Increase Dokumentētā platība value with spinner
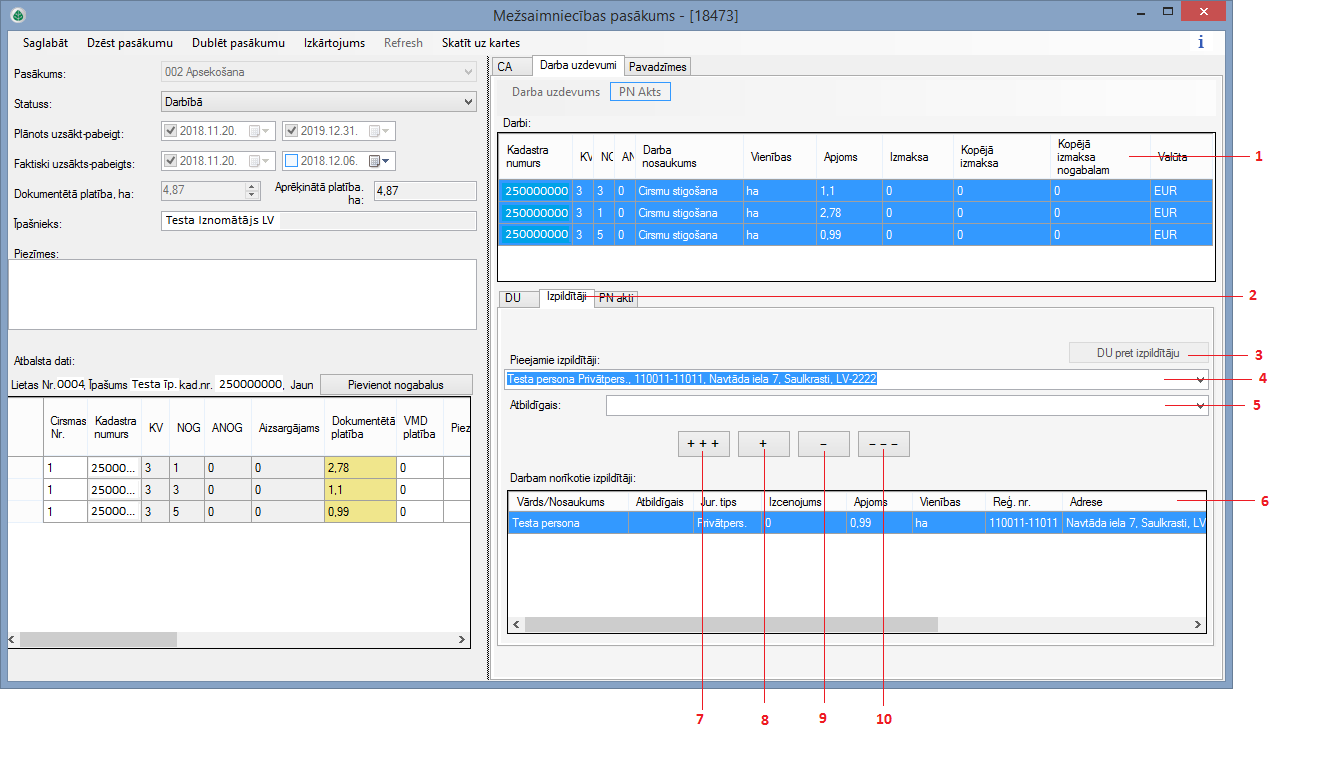 (252, 186)
